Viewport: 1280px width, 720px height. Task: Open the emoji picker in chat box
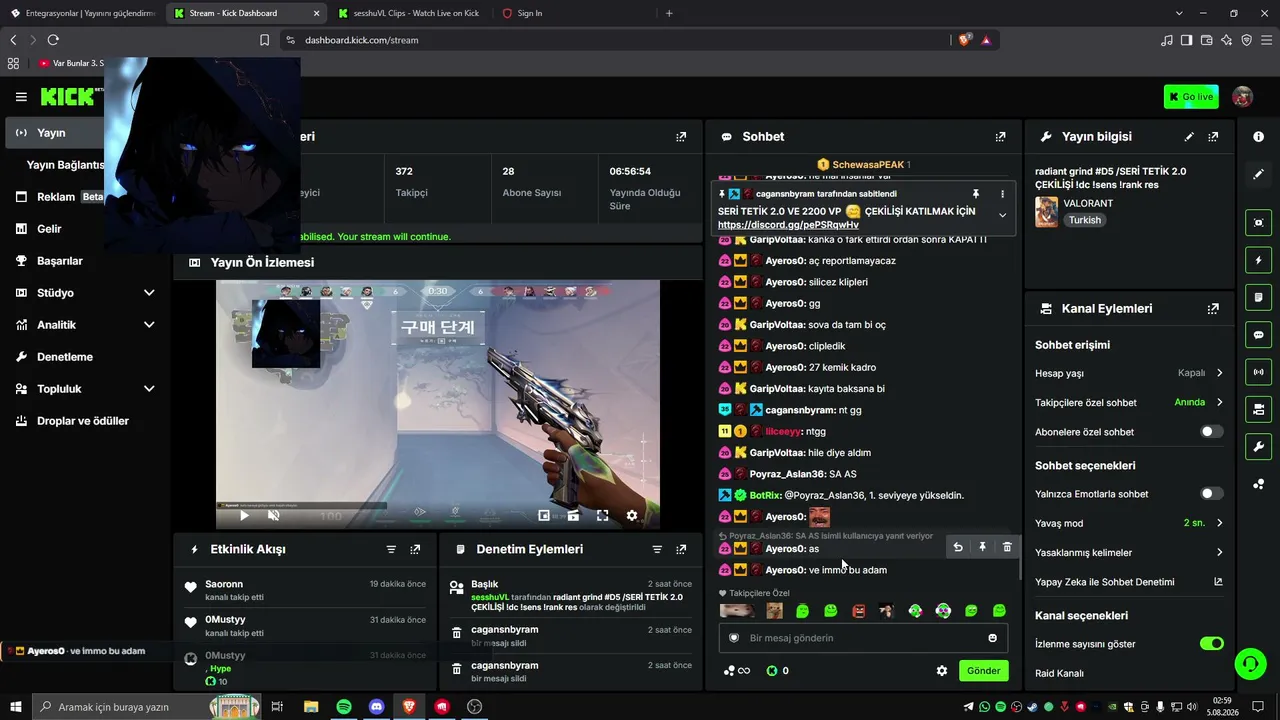992,638
